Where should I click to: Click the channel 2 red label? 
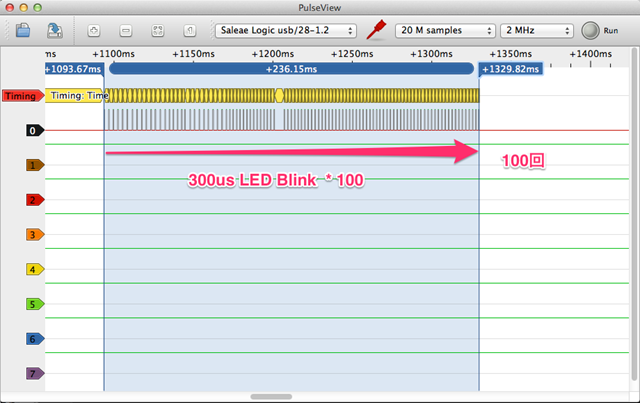(x=34, y=200)
